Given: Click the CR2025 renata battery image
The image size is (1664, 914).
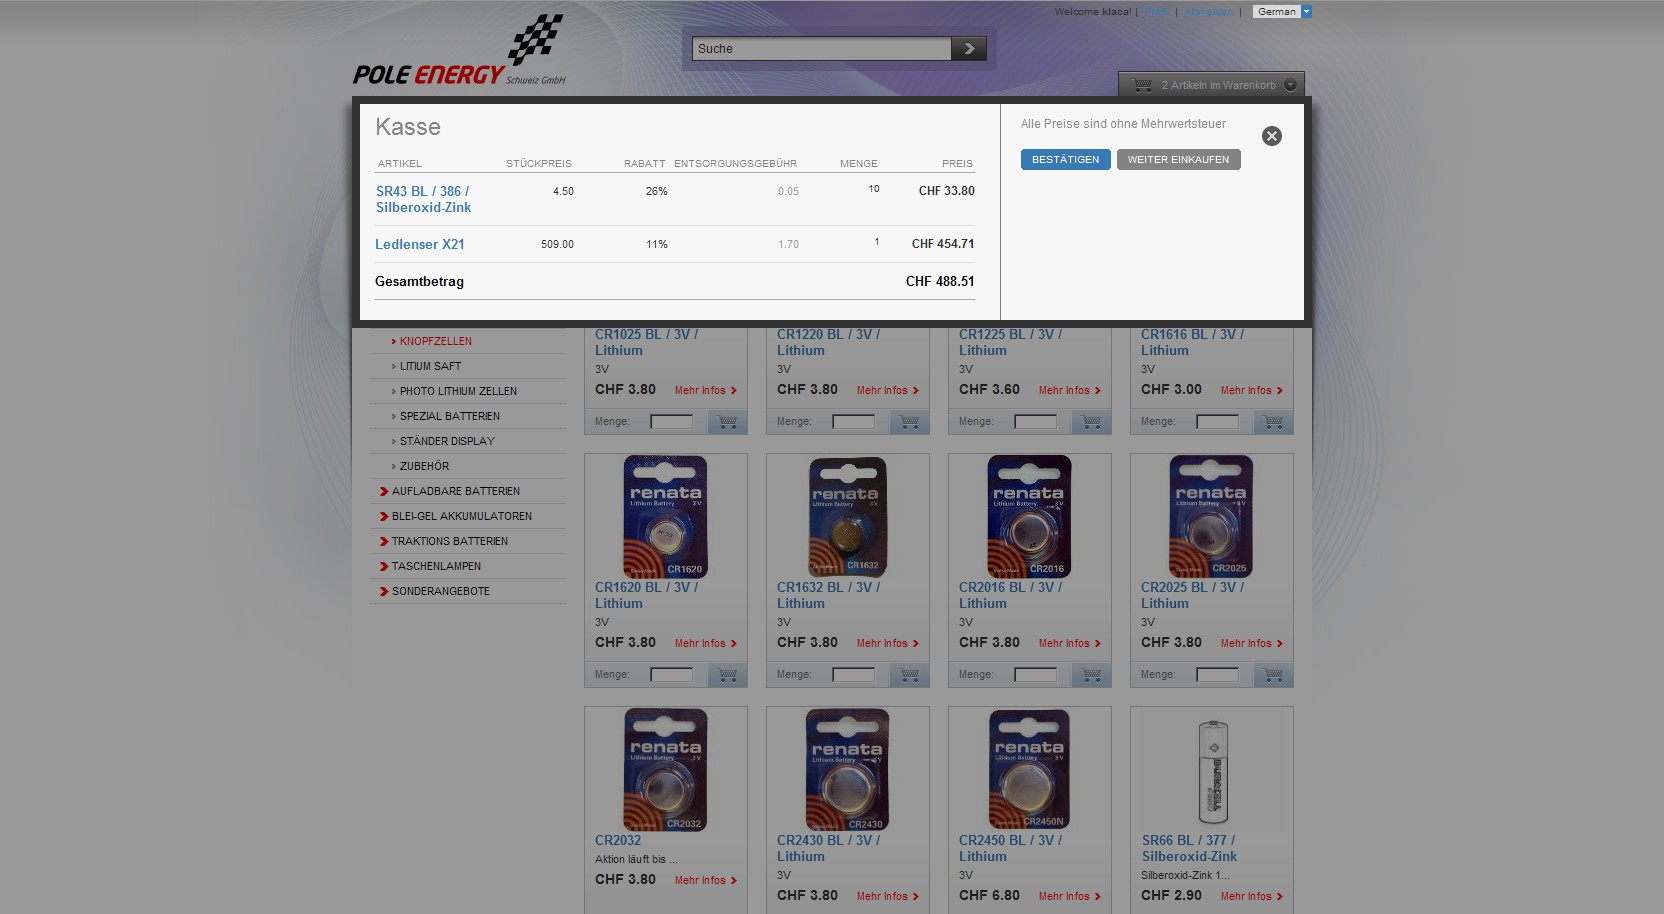Looking at the screenshot, I should 1211,517.
